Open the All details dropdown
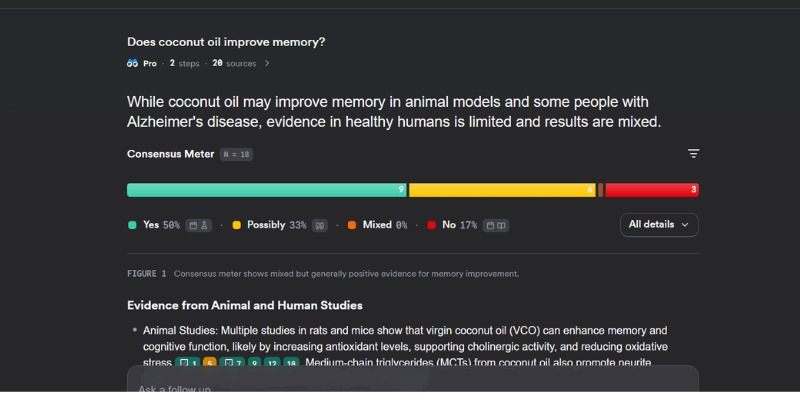The width and height of the screenshot is (800, 400). coord(658,225)
